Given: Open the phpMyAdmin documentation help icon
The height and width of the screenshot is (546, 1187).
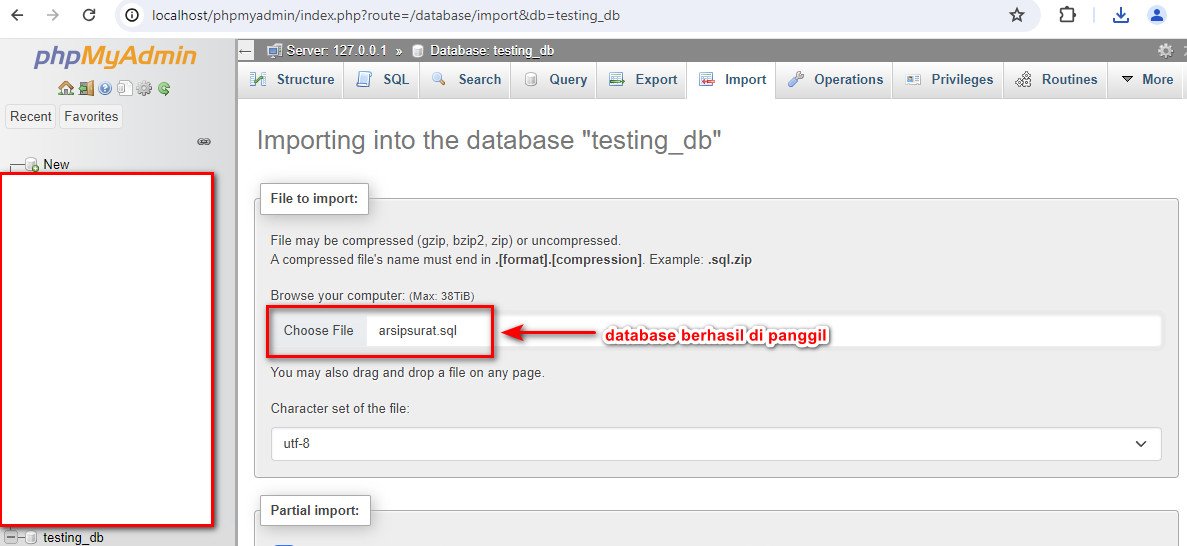Looking at the screenshot, I should coord(105,89).
